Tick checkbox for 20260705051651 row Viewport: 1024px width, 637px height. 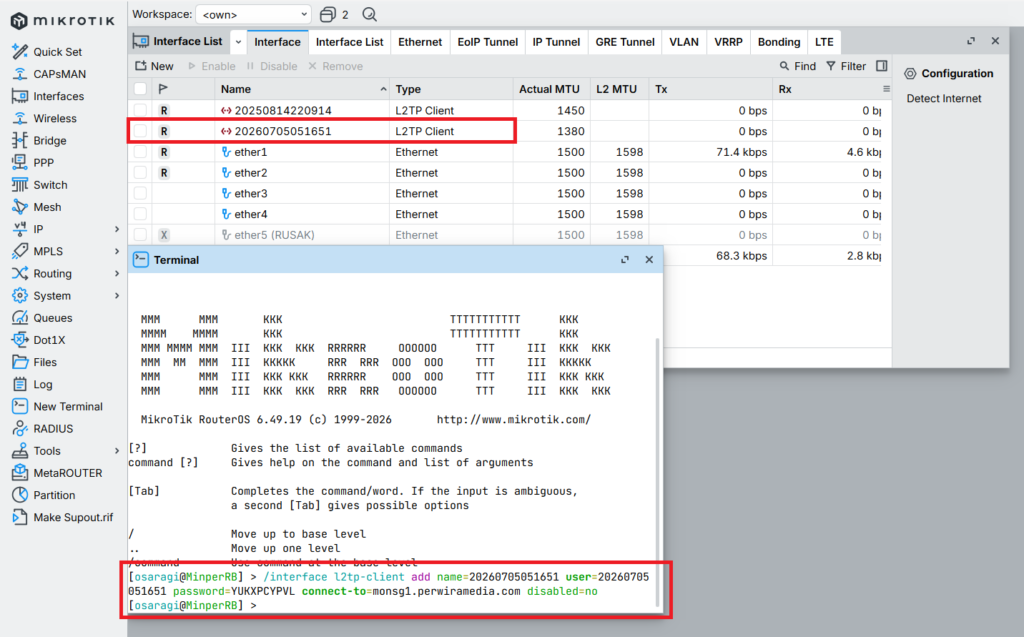pos(140,131)
